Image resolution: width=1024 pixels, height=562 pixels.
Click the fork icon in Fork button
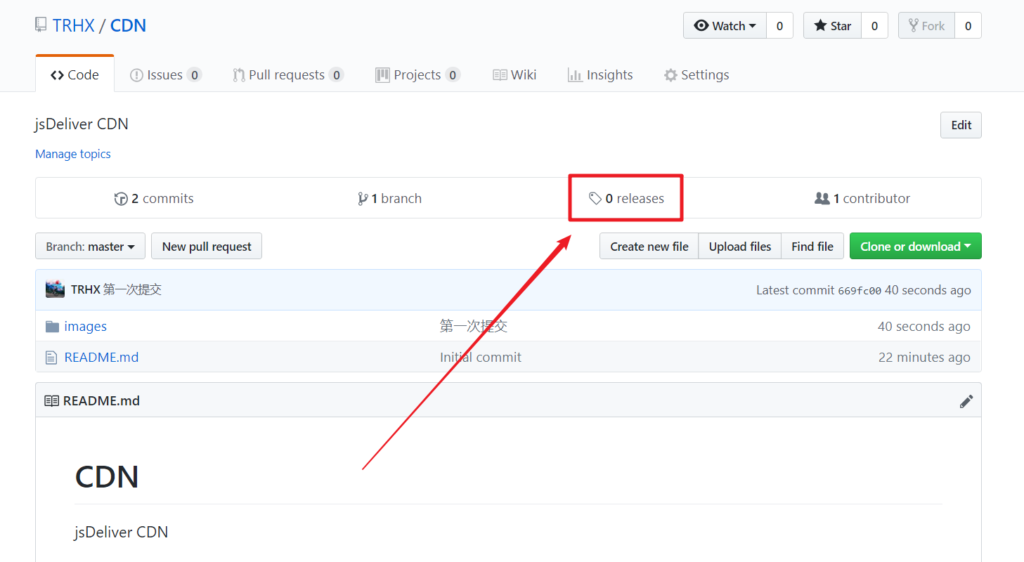pyautogui.click(x=913, y=25)
